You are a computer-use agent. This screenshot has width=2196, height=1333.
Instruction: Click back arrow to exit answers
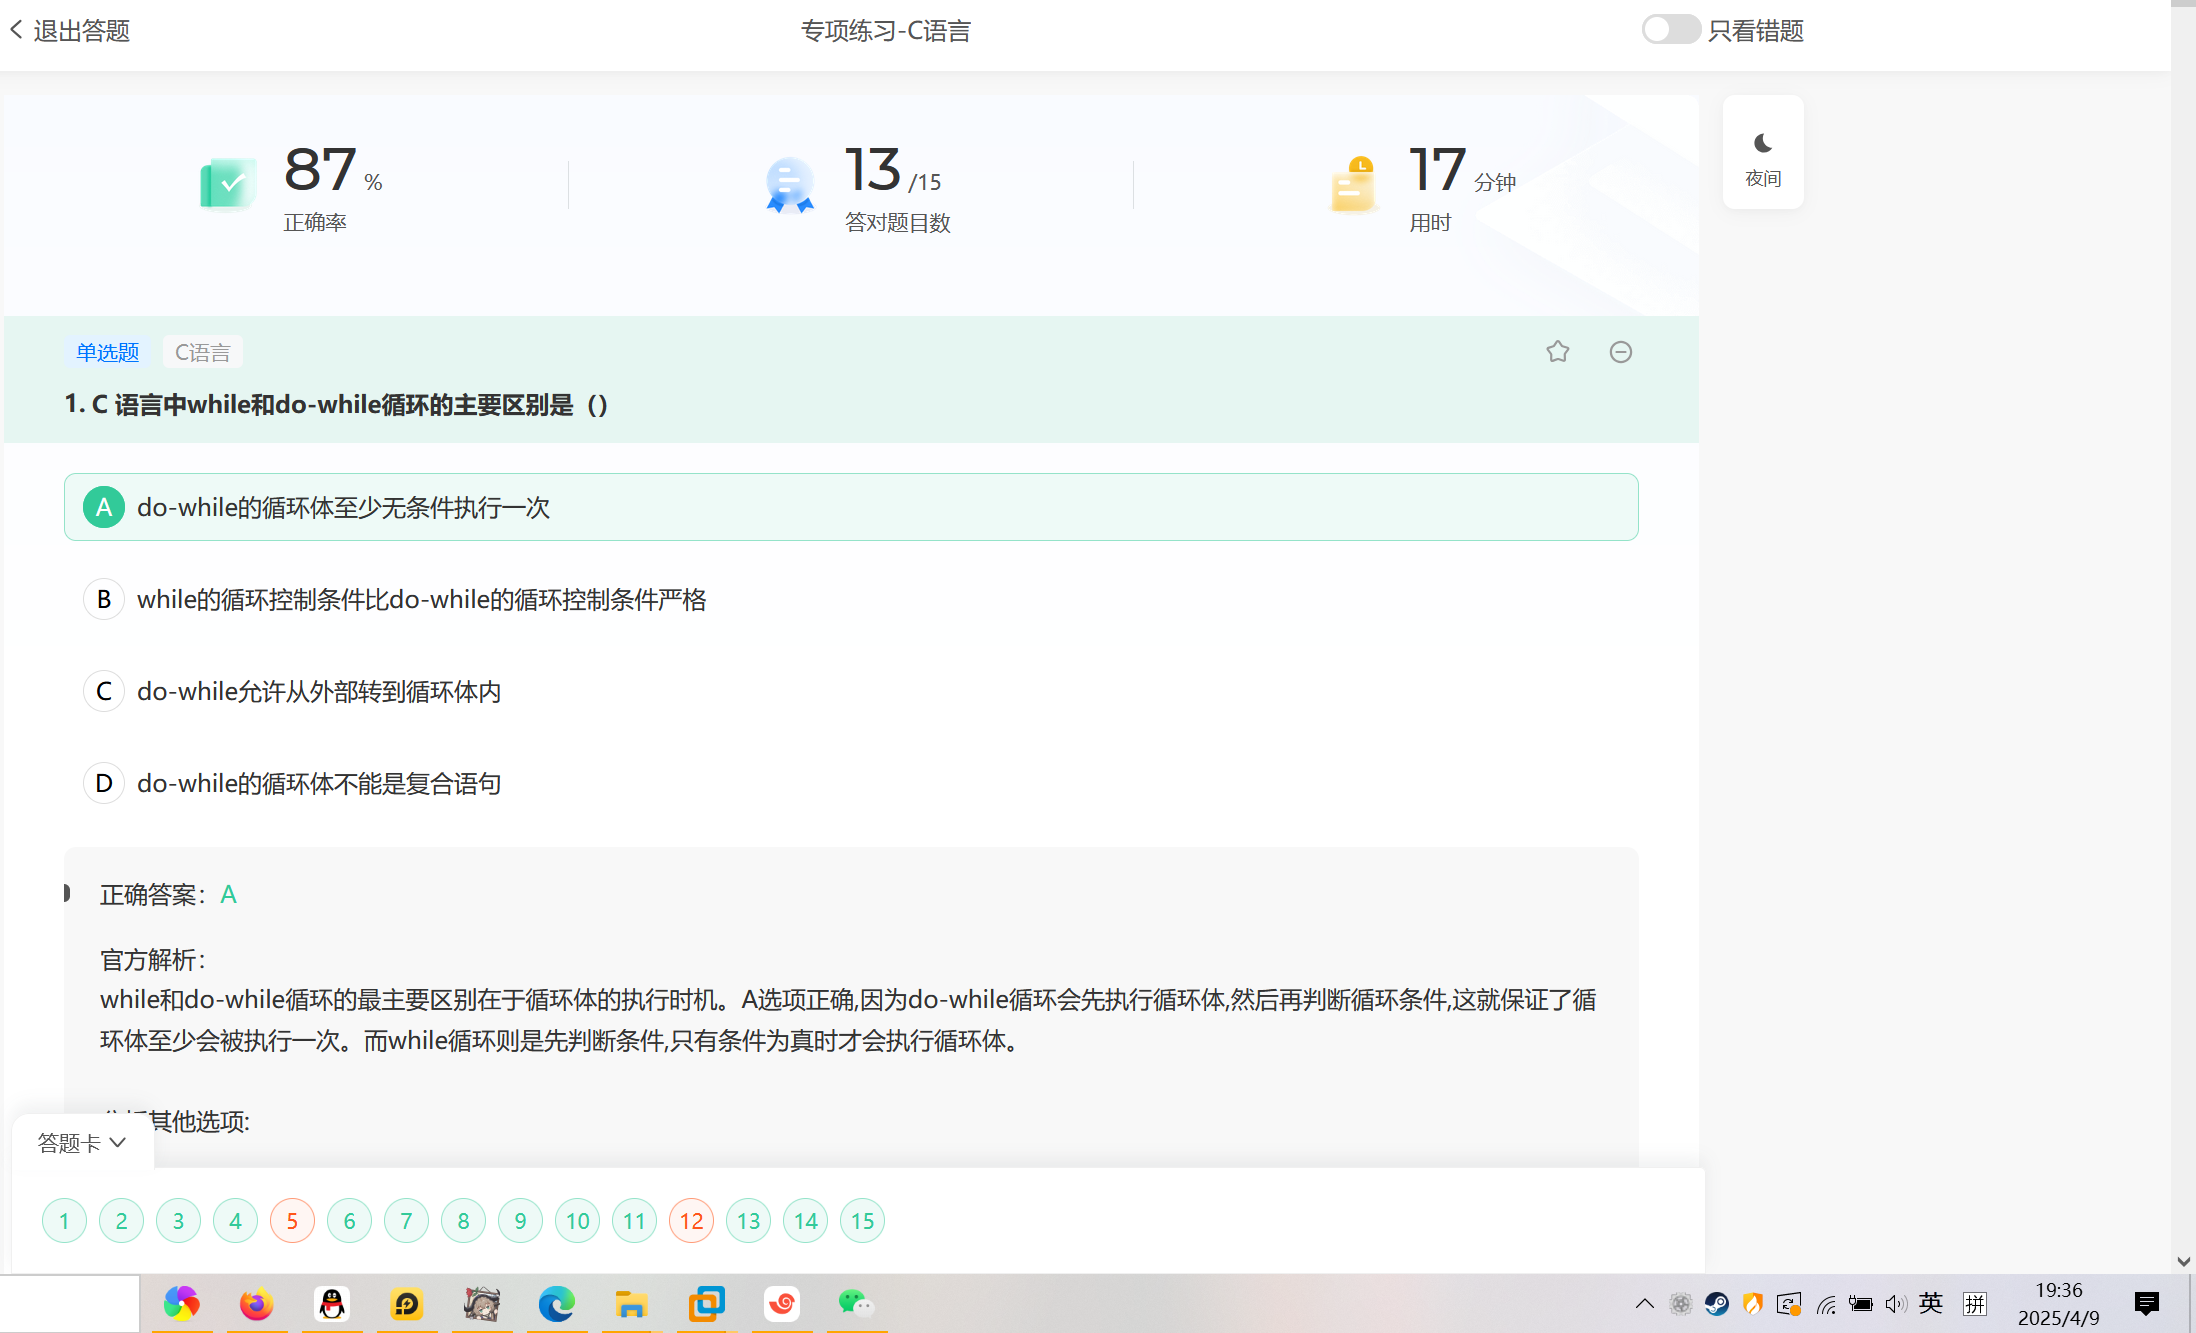click(x=17, y=30)
